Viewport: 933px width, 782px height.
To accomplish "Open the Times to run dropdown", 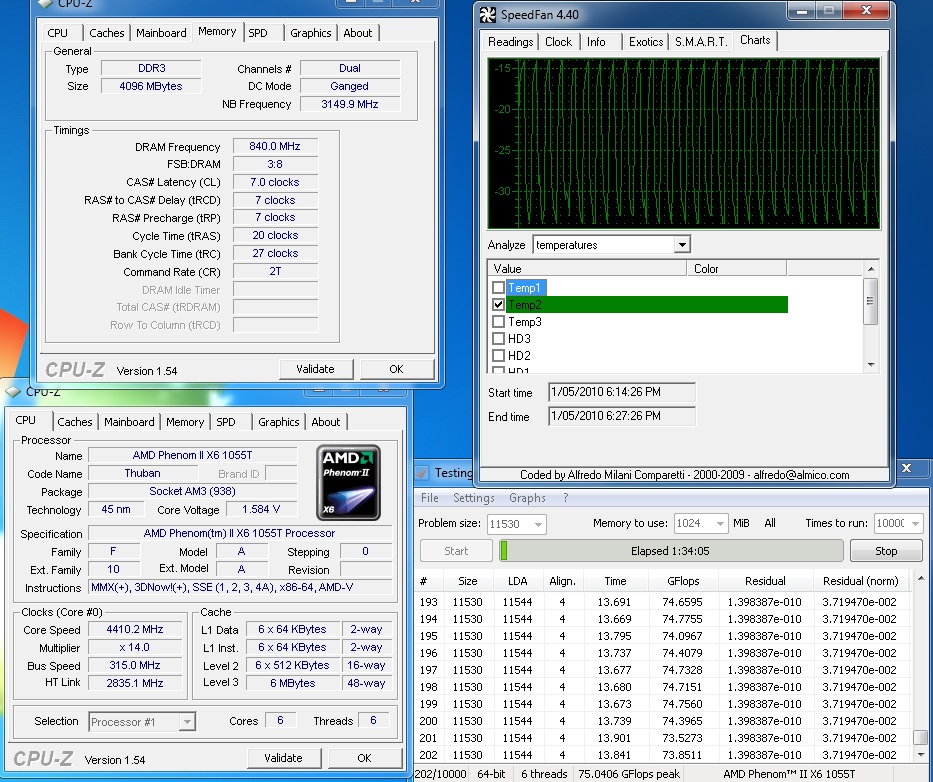I will pos(915,524).
